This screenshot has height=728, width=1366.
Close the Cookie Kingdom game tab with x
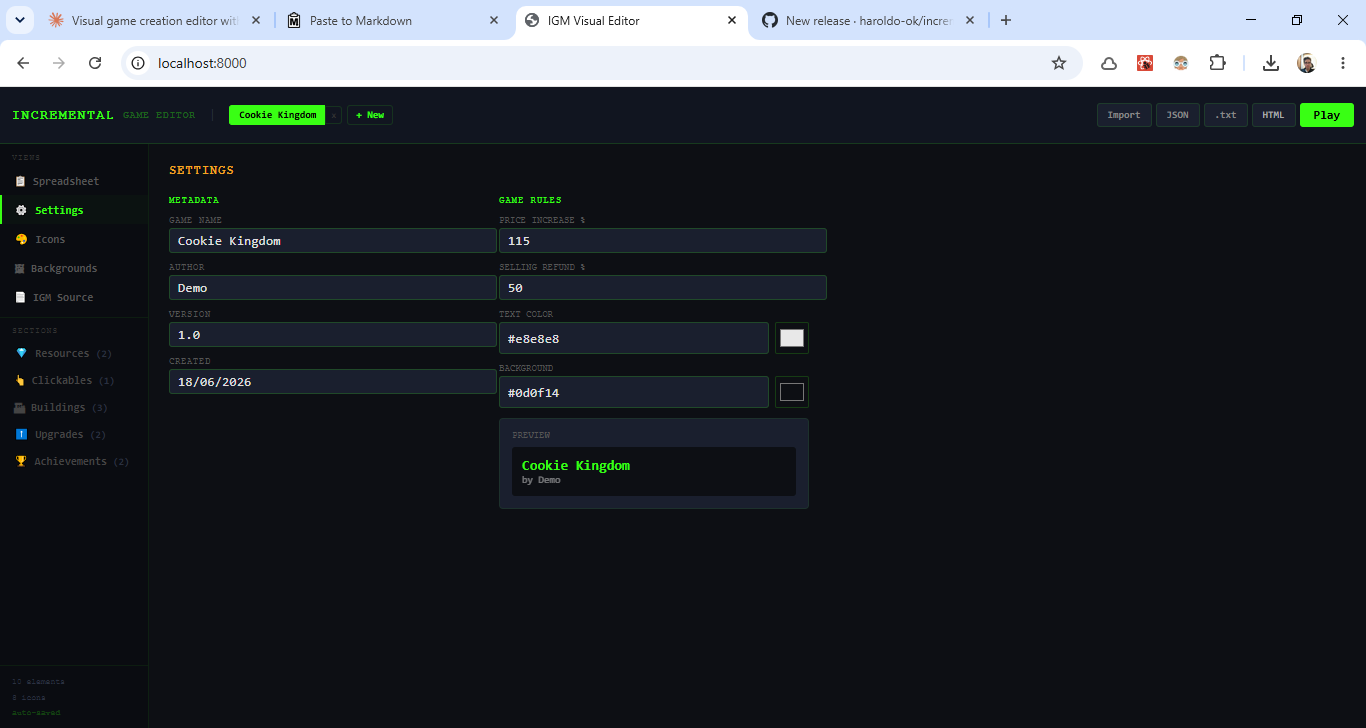tap(334, 115)
